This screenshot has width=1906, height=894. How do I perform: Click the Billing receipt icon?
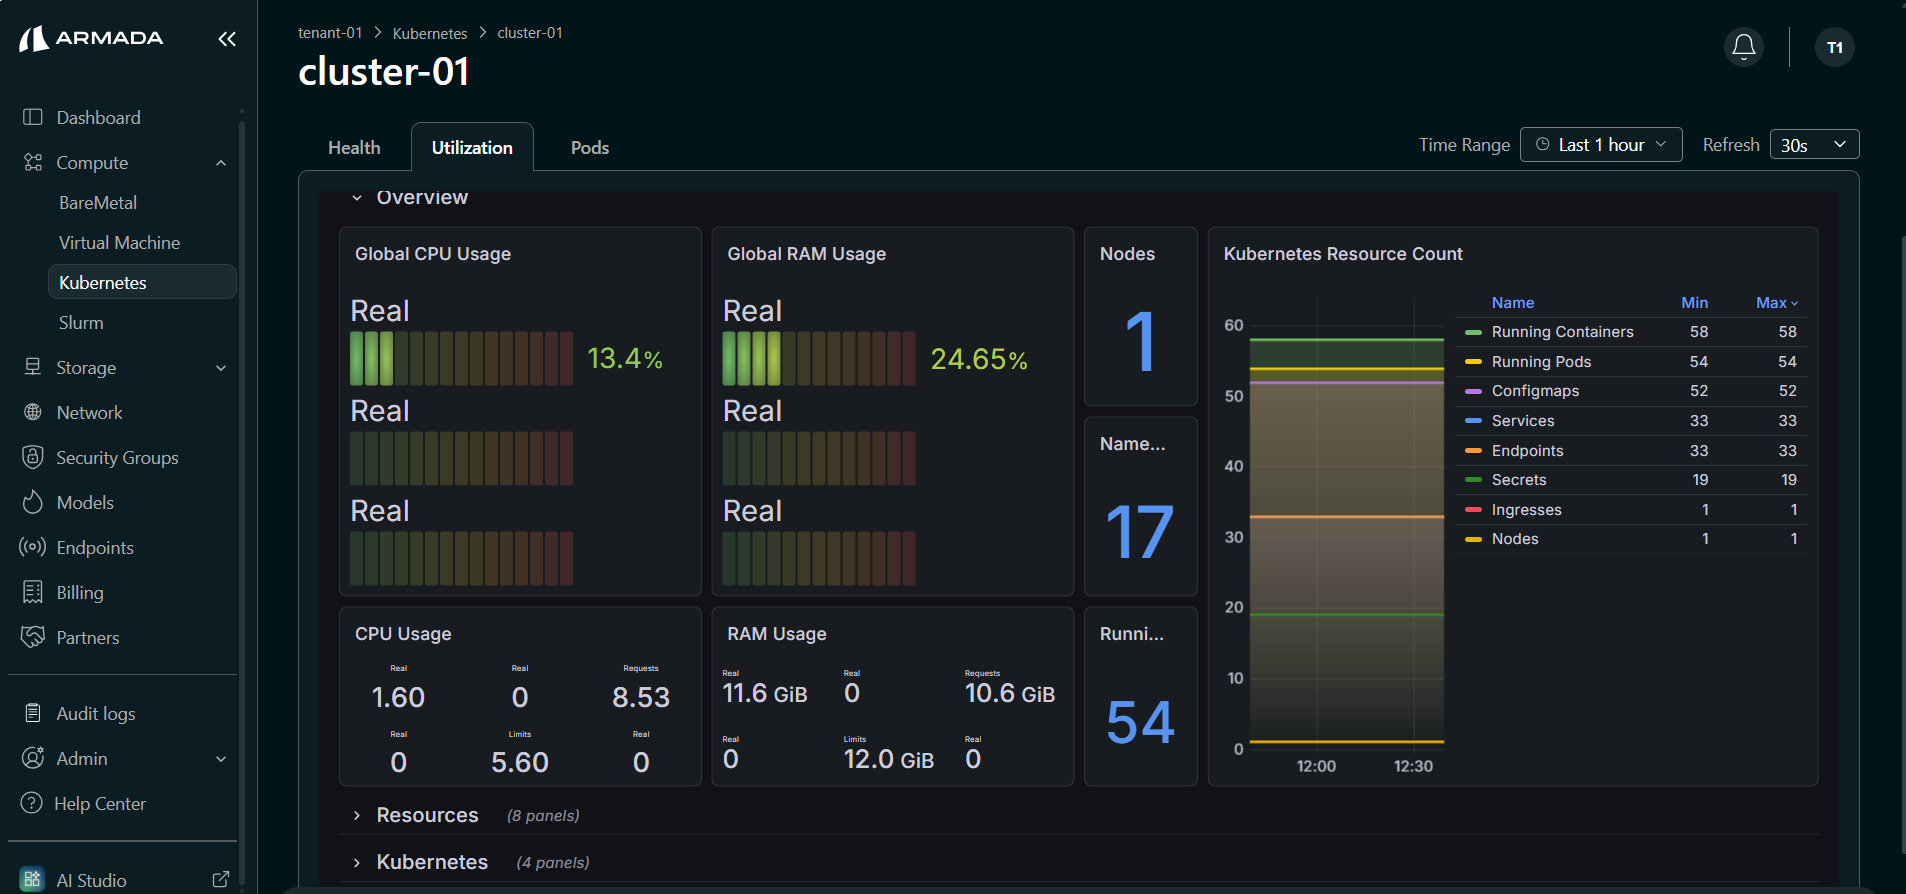[x=33, y=592]
